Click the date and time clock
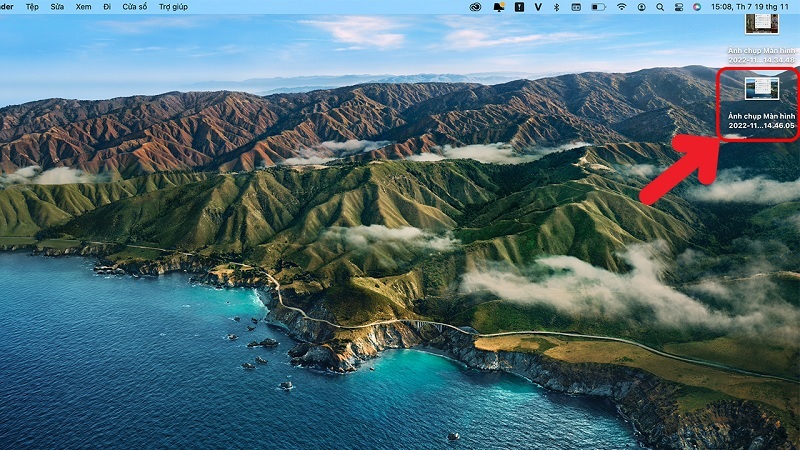 click(x=750, y=6)
